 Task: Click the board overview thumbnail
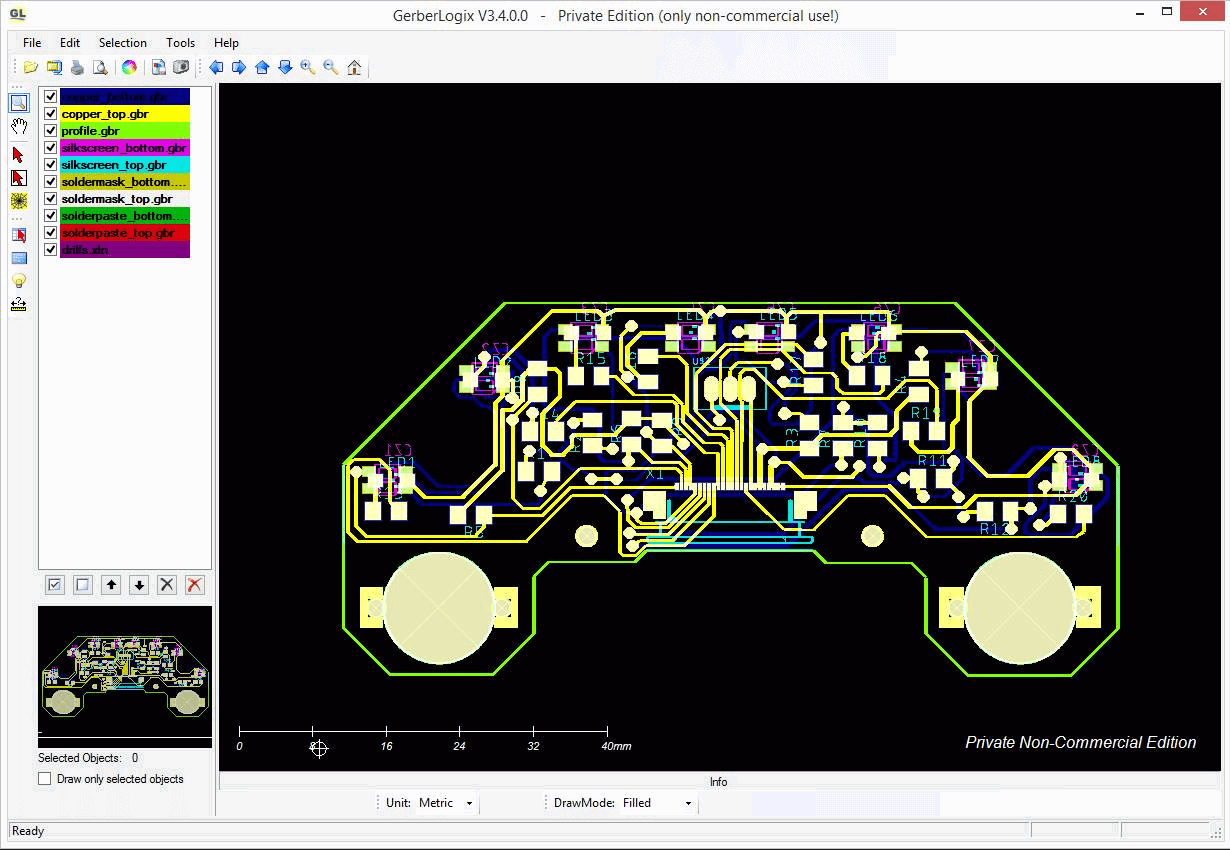[125, 676]
